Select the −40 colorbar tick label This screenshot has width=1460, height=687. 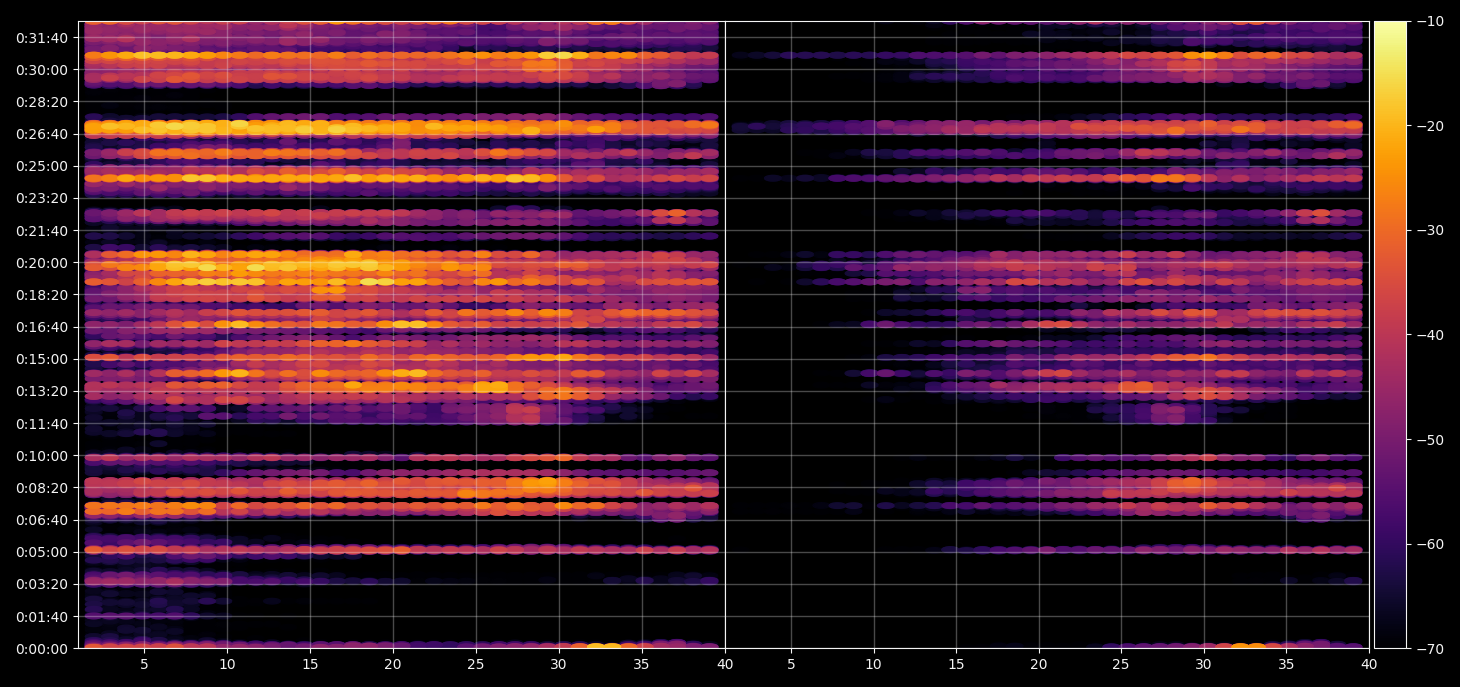[x=1428, y=335]
